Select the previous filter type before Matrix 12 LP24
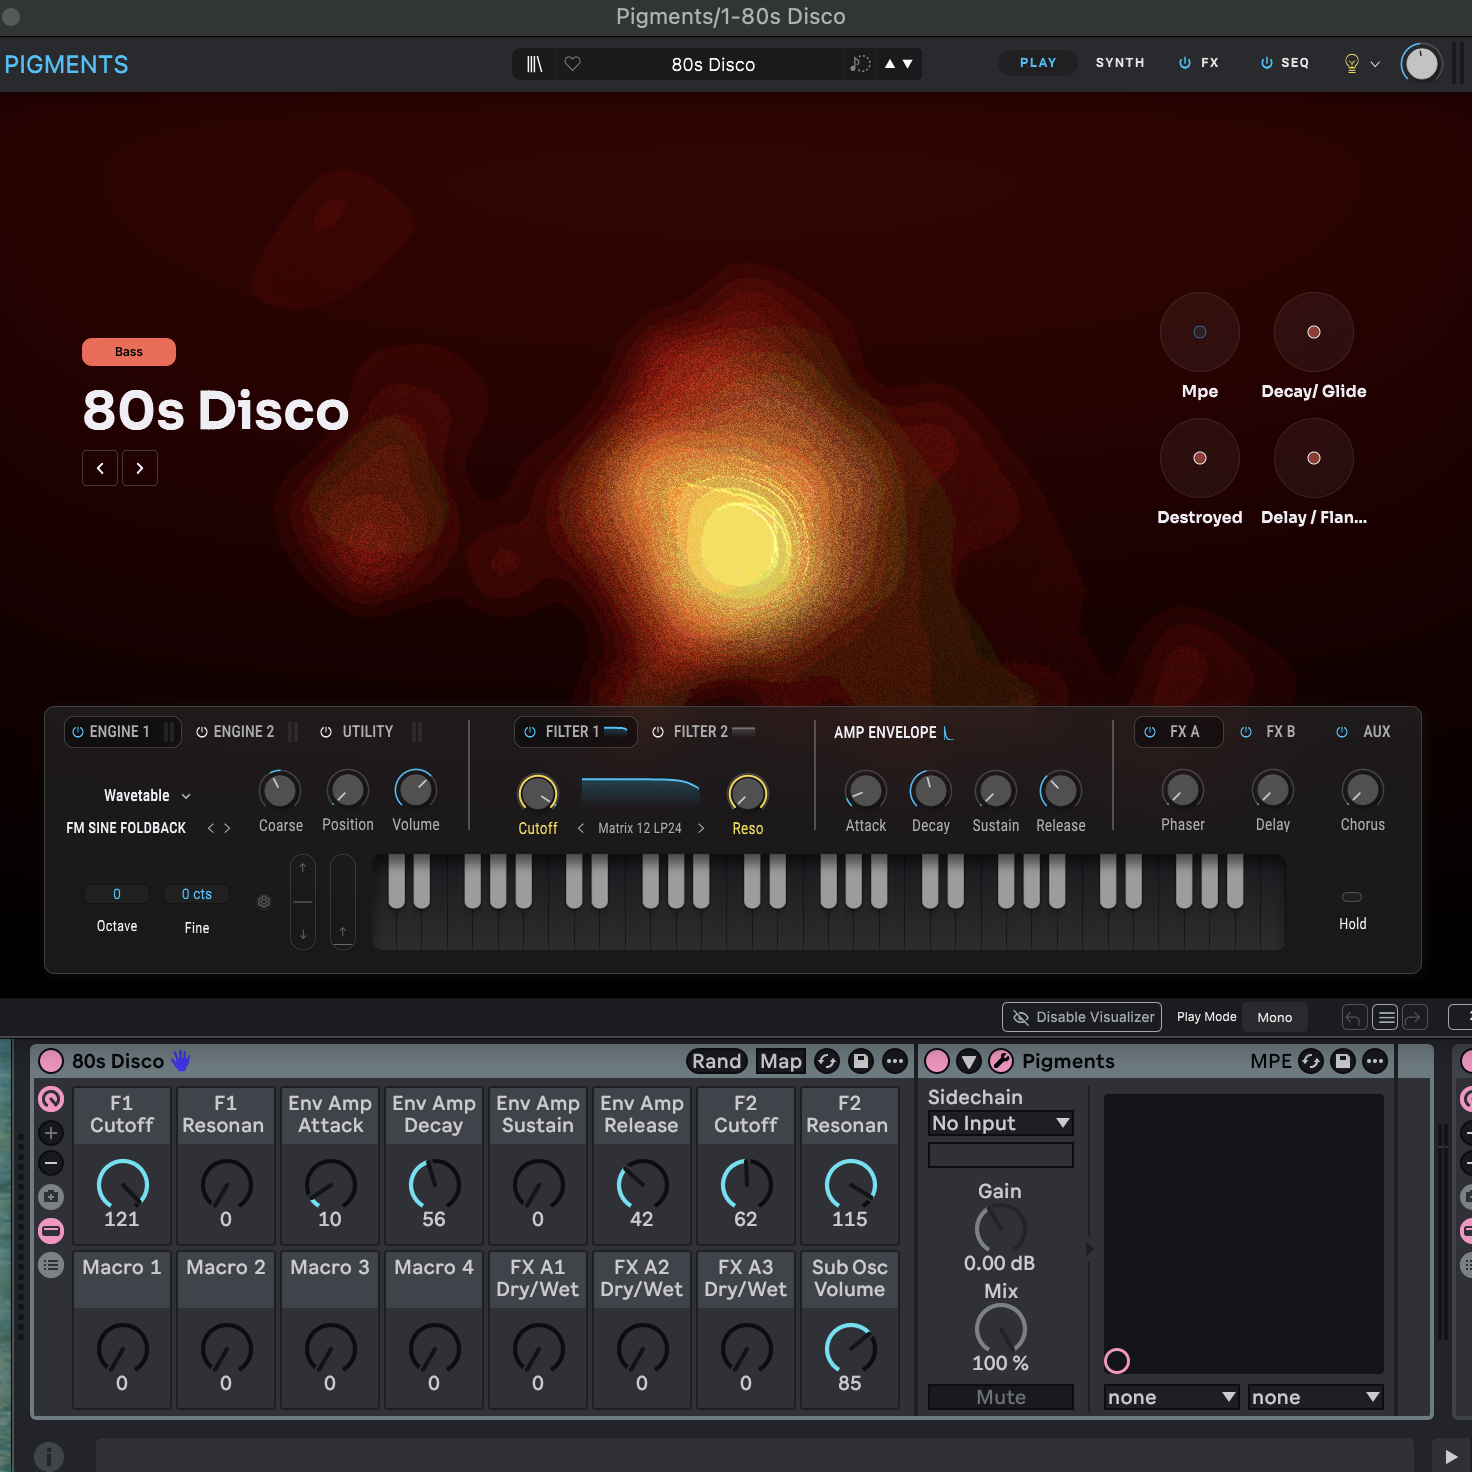 coord(580,828)
